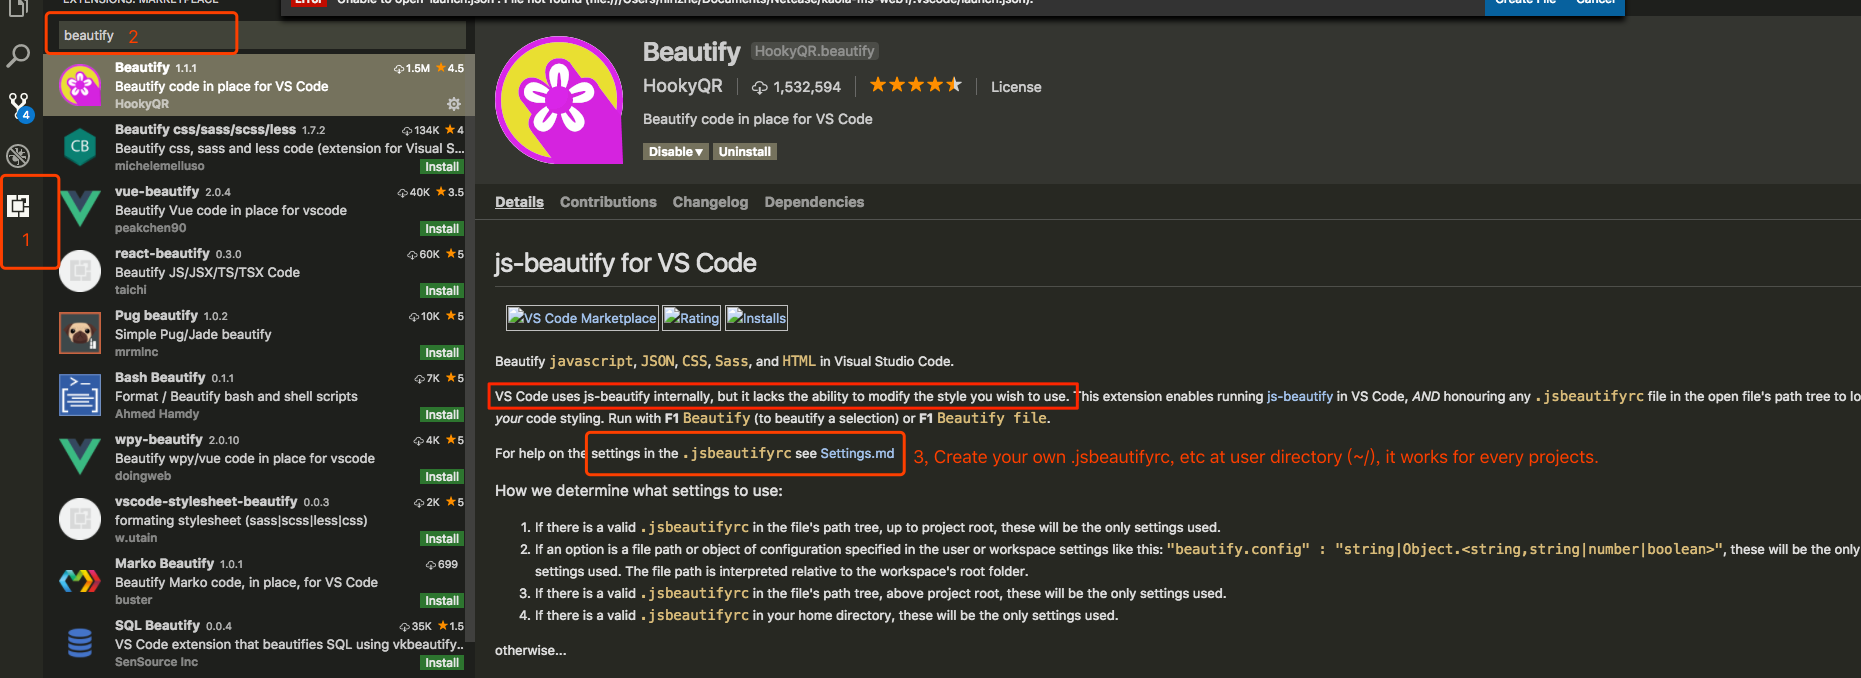Click the Pug beautify dog icon

point(80,333)
